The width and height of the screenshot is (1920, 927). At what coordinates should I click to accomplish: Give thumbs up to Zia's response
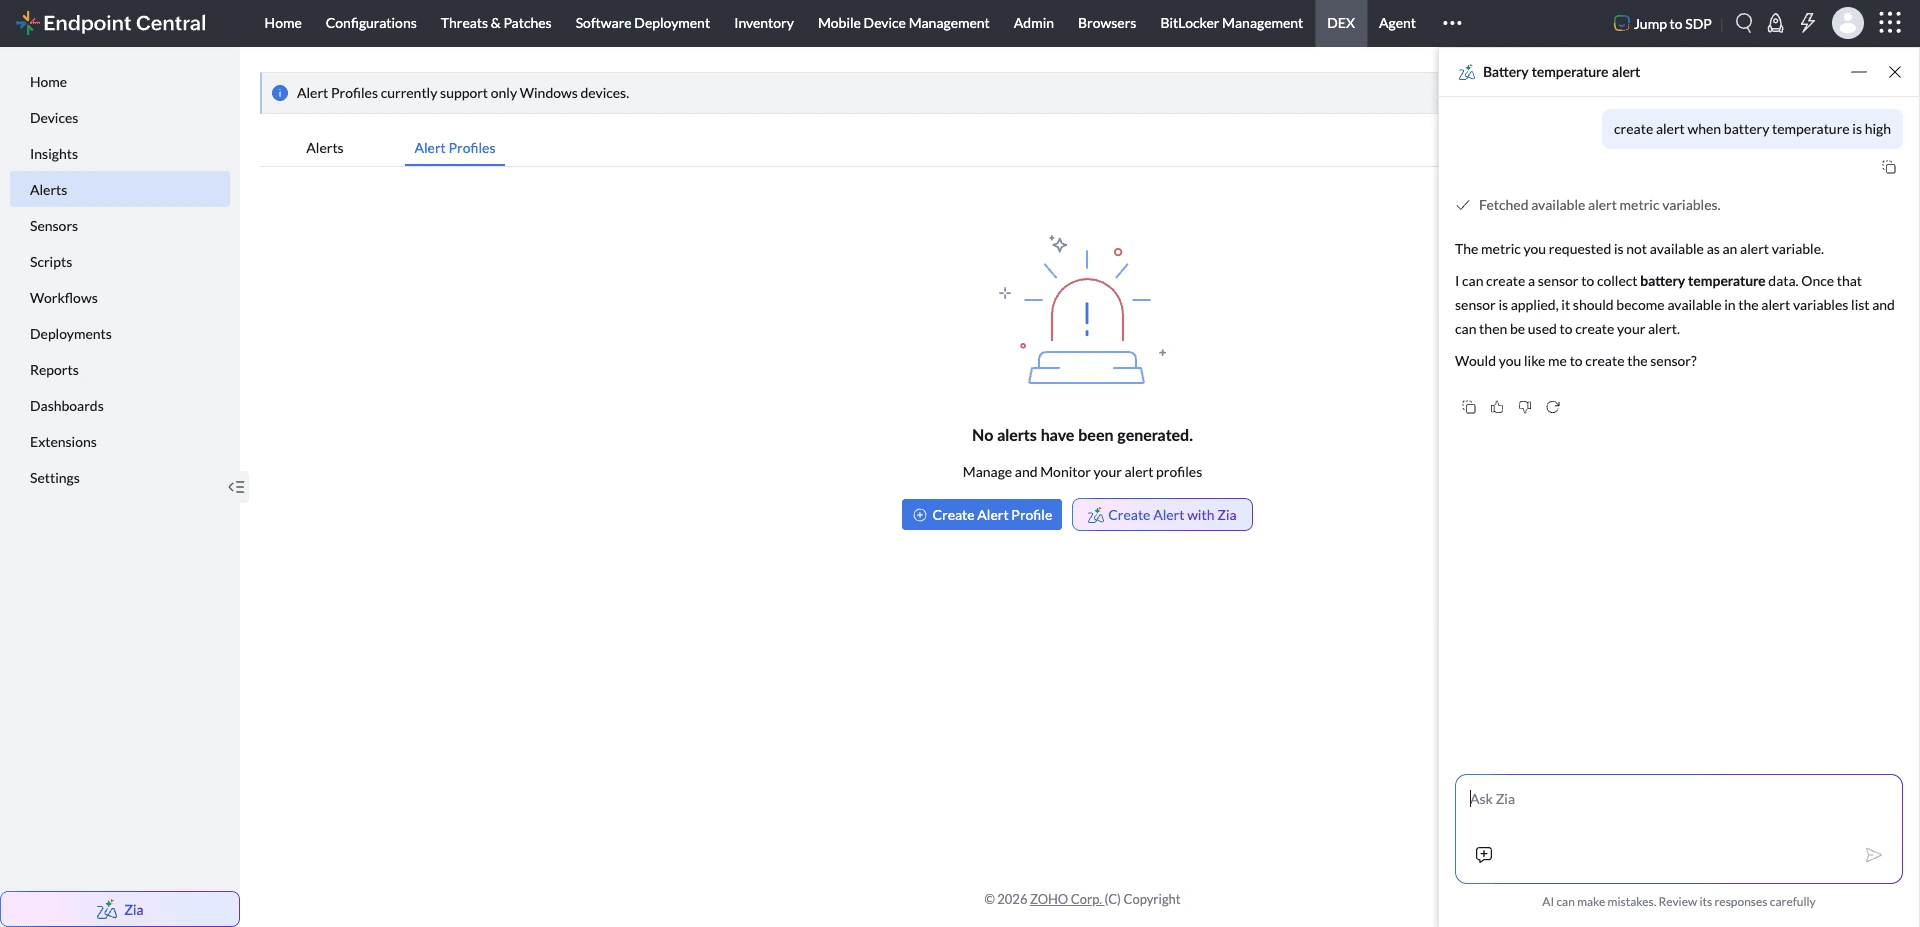[1497, 407]
